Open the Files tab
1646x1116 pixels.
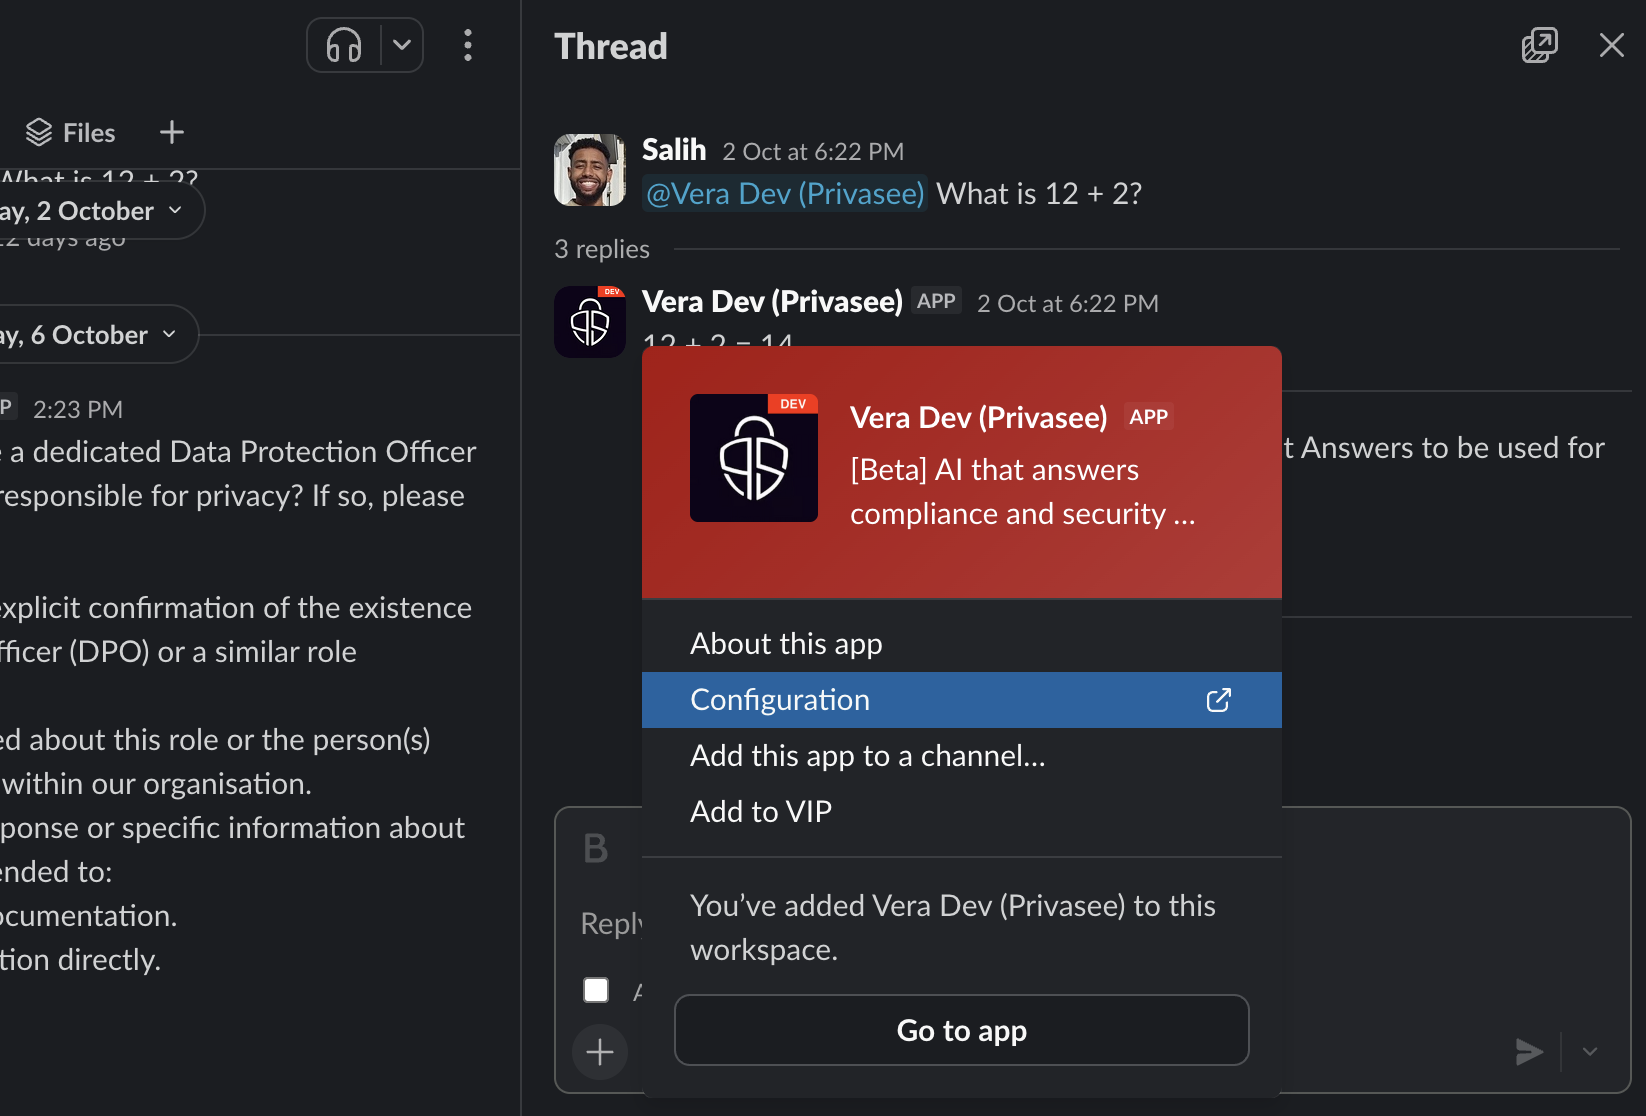[71, 132]
